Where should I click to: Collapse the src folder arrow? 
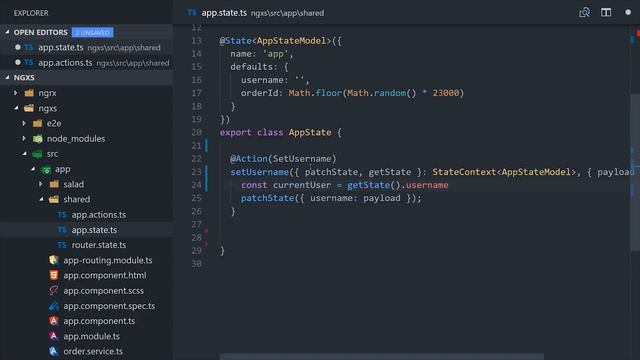tap(24, 154)
